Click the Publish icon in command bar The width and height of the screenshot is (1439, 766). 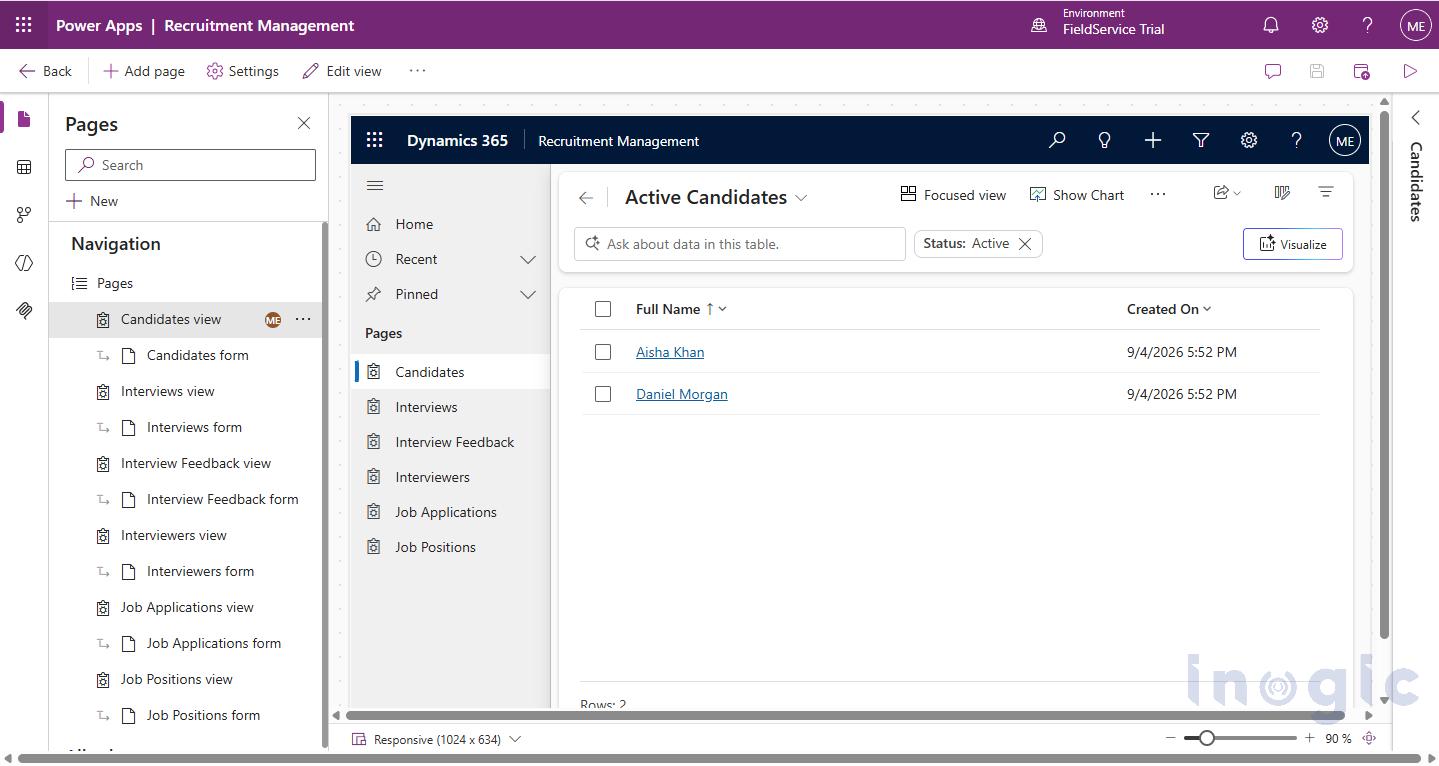tap(1362, 71)
